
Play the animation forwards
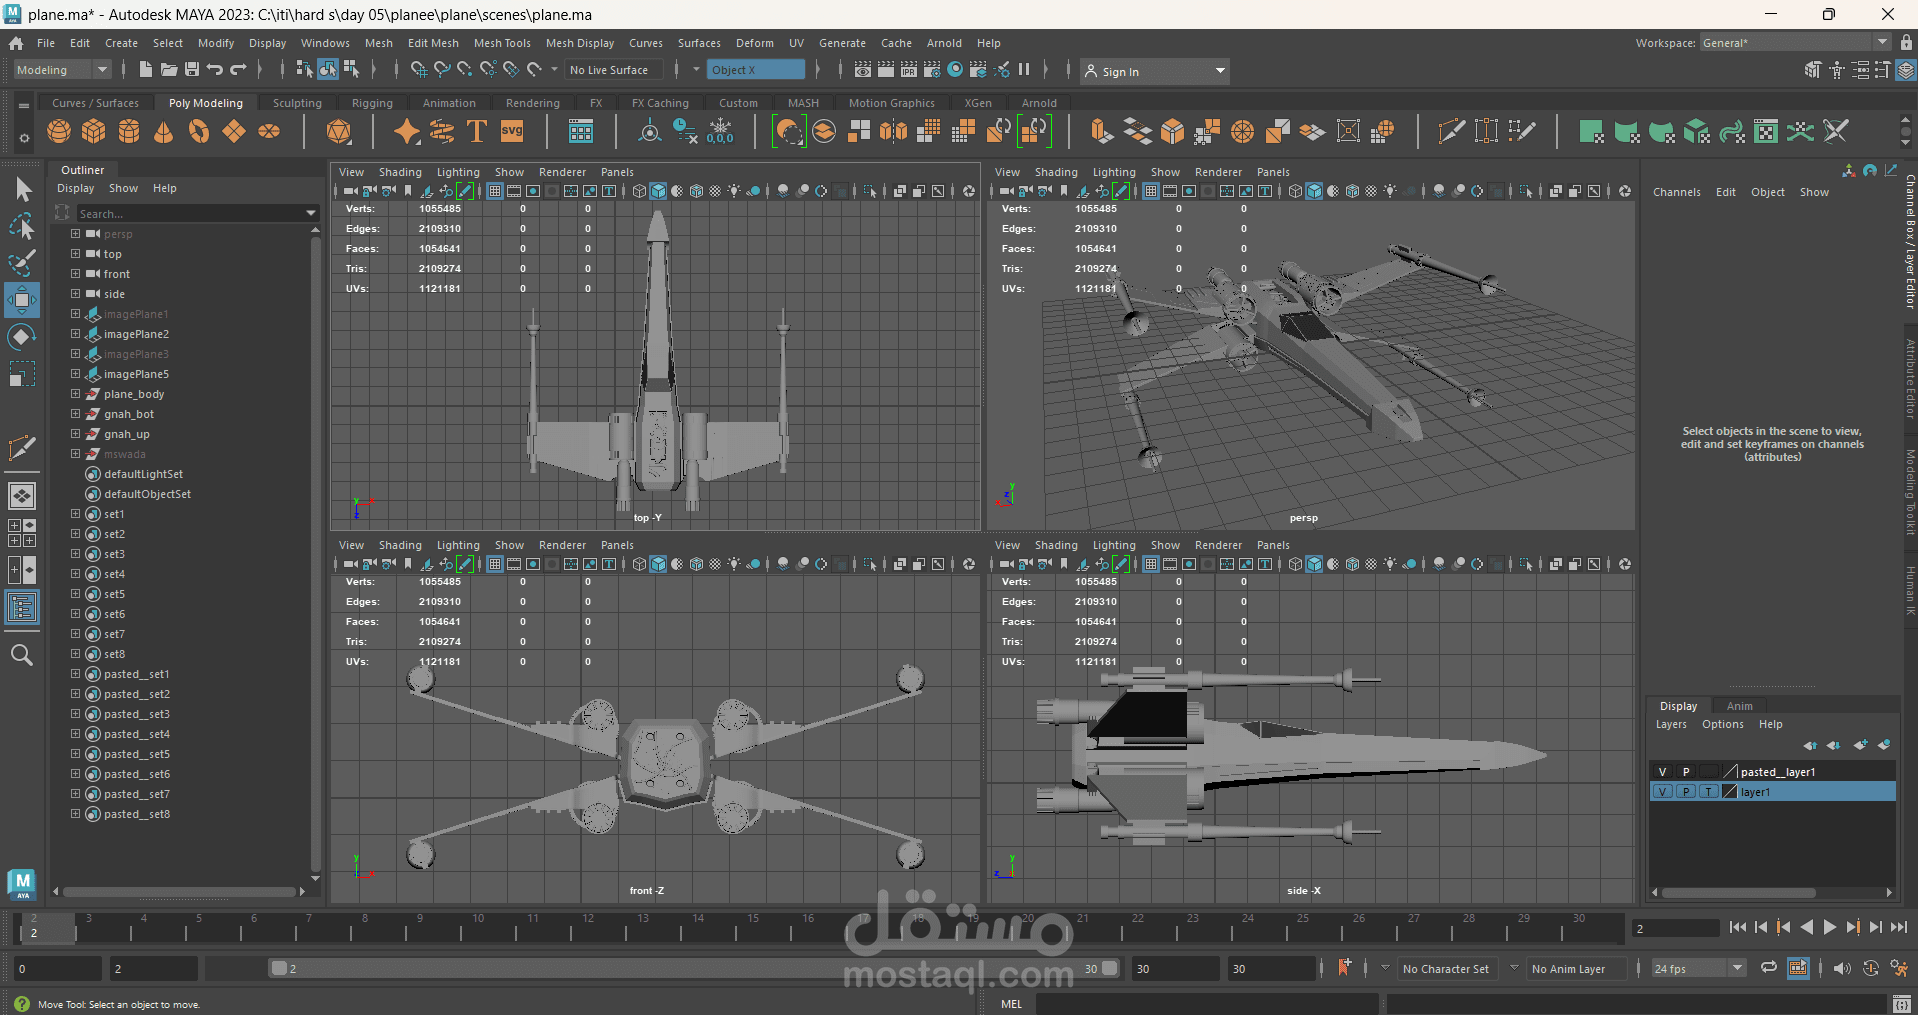[x=1830, y=927]
